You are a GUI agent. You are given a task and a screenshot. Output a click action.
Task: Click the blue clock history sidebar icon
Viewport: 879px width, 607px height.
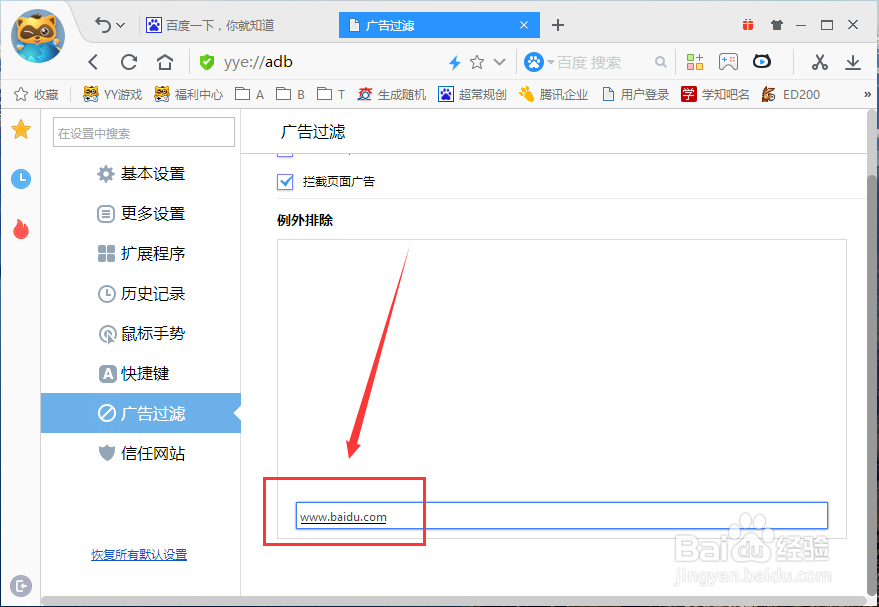pos(21,179)
